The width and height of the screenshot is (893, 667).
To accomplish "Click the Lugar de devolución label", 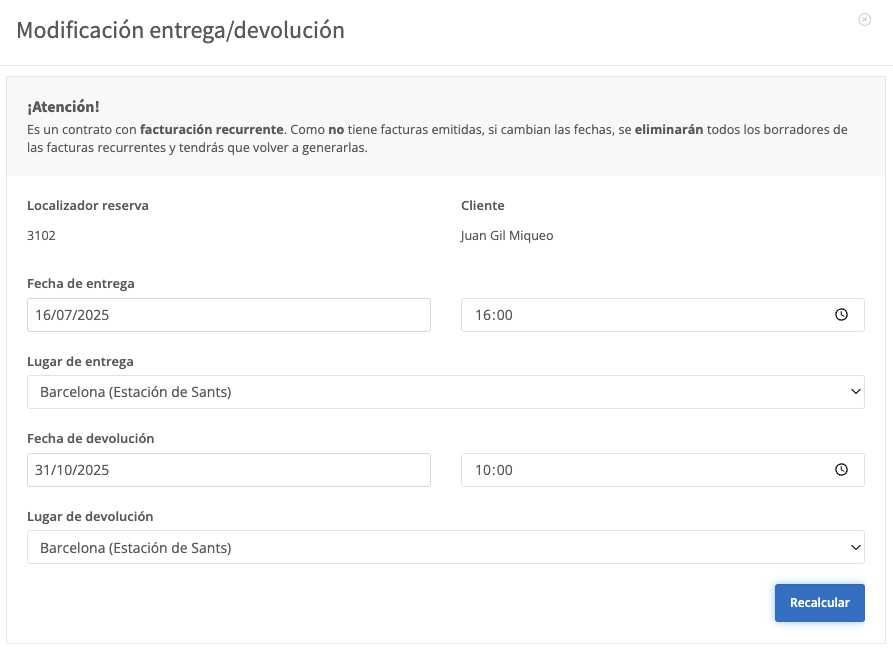I will point(90,517).
